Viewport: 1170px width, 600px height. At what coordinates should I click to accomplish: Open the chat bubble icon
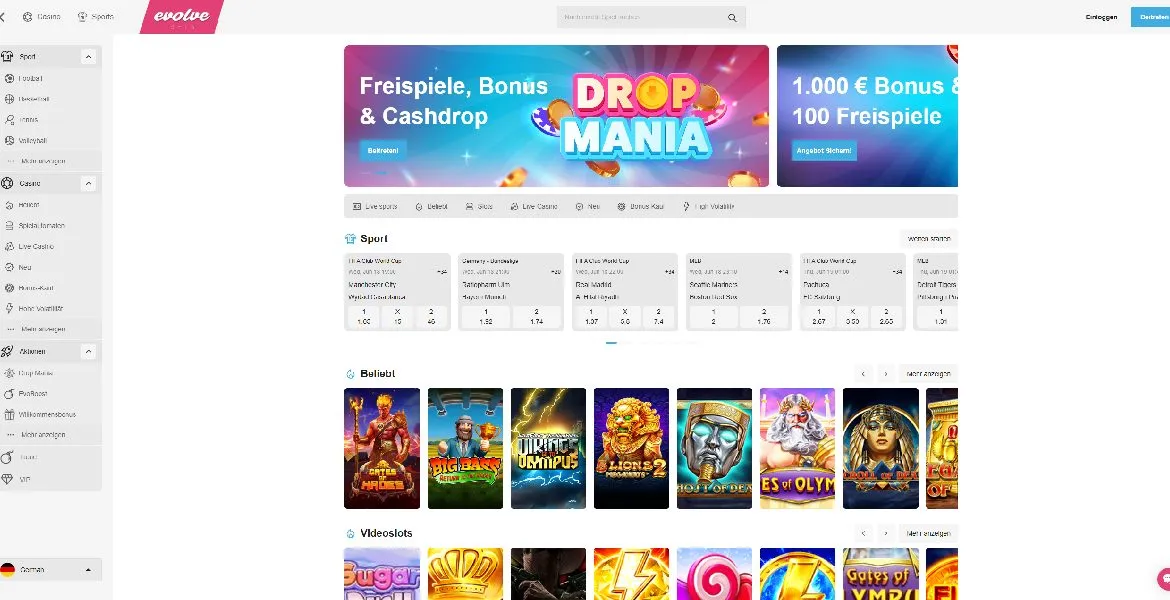click(x=1163, y=578)
